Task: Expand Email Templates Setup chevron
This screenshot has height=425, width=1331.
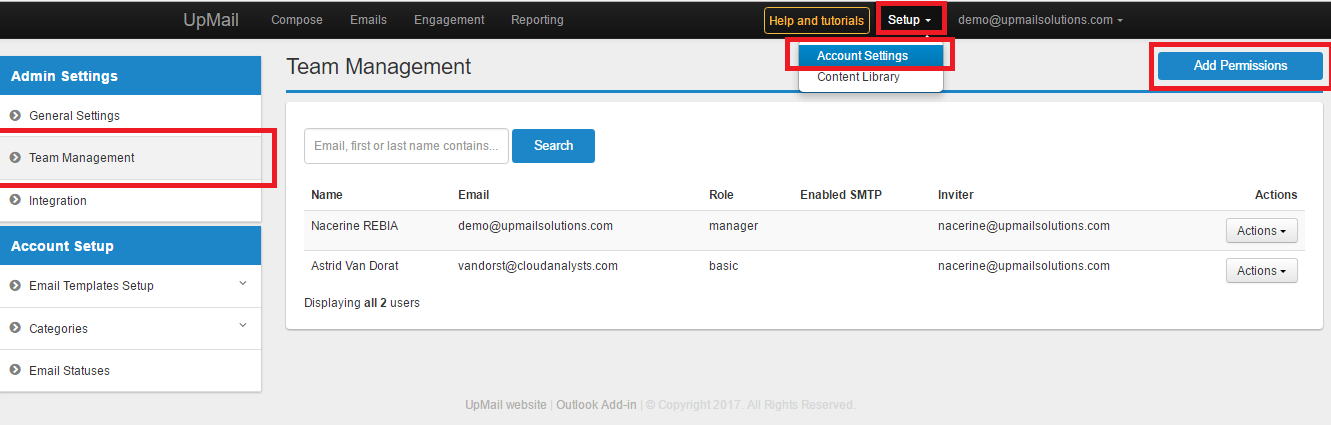Action: click(x=243, y=284)
